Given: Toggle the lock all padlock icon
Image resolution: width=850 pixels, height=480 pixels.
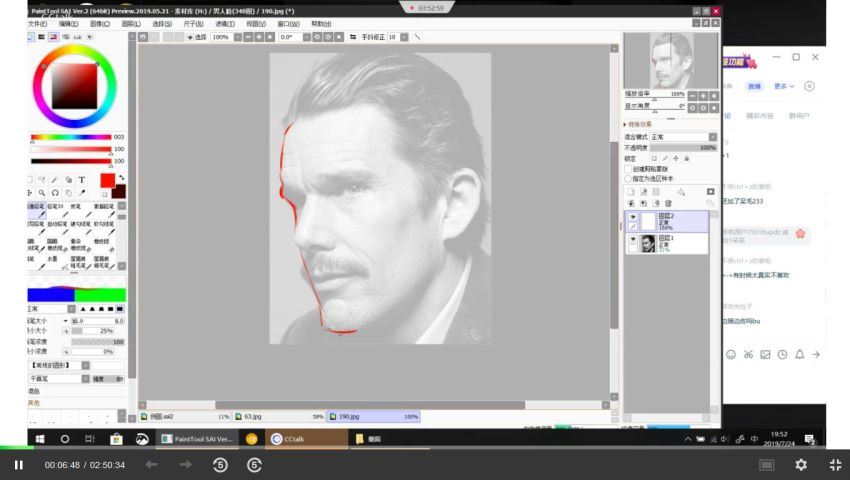Looking at the screenshot, I should point(687,158).
